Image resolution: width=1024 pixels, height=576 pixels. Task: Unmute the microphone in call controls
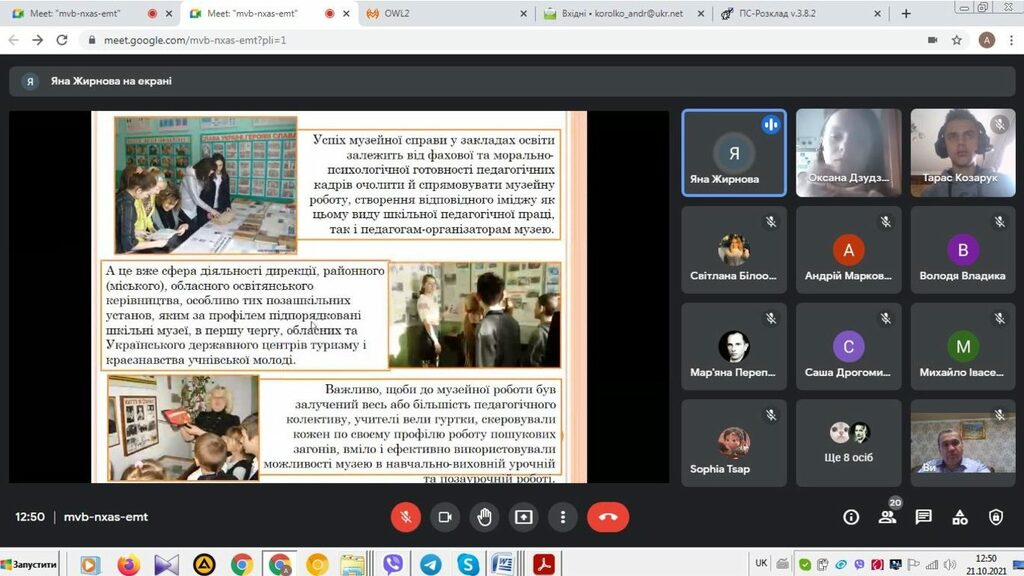tap(406, 517)
